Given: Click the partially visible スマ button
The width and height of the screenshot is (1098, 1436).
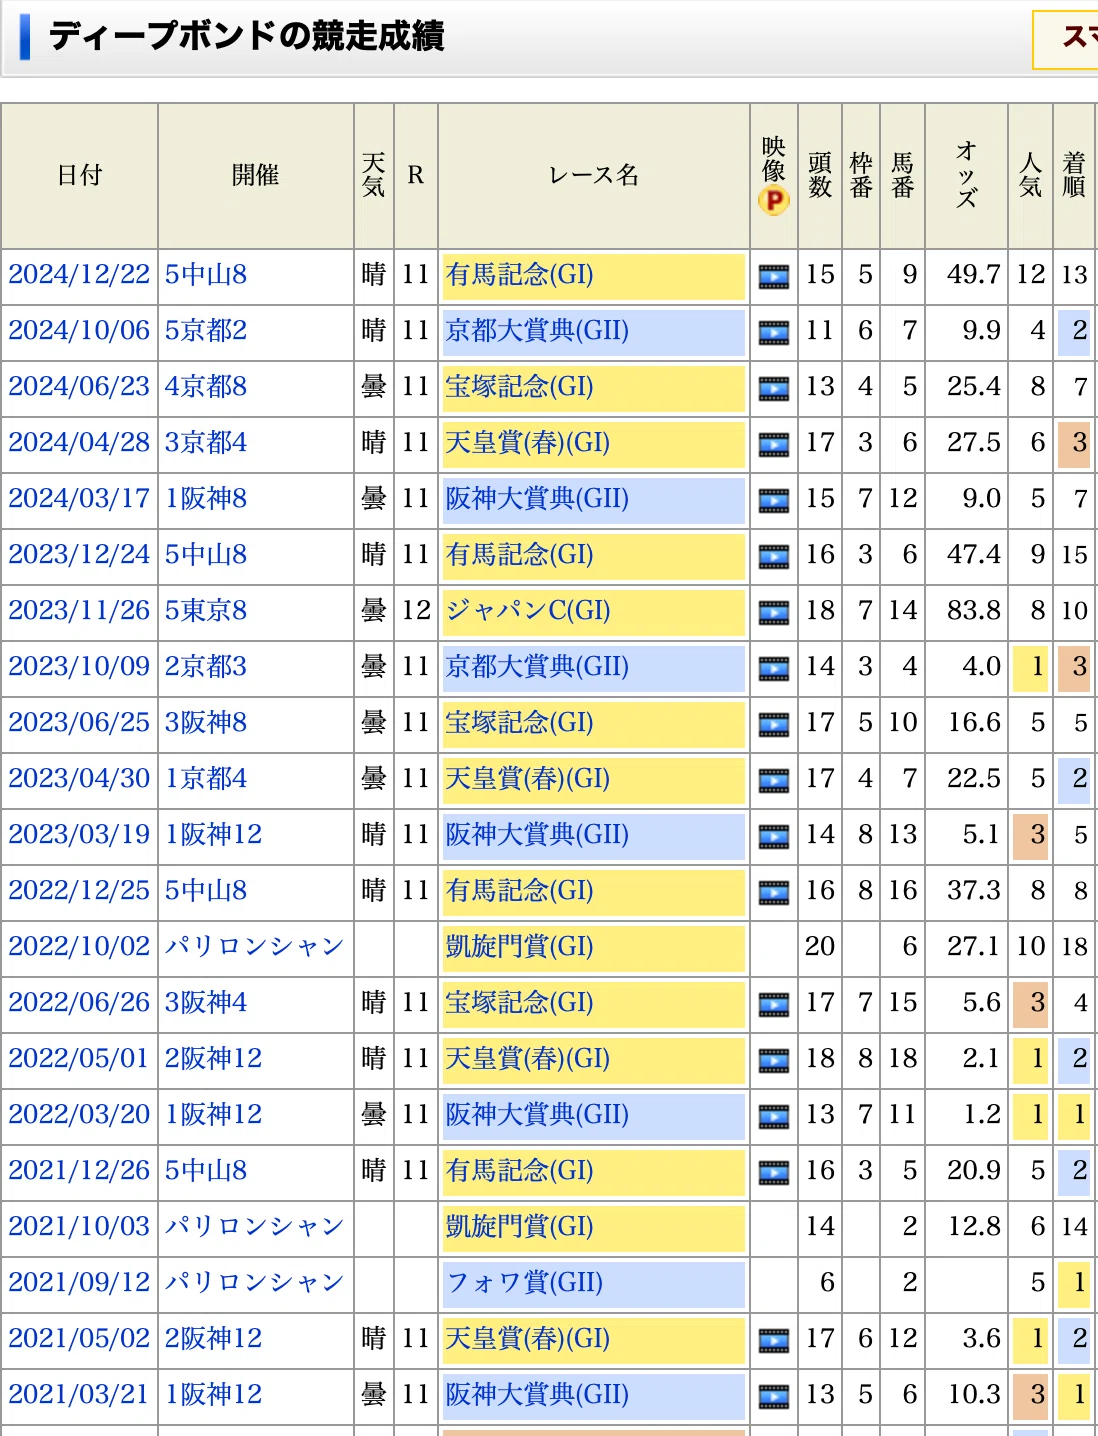Looking at the screenshot, I should click(x=1066, y=39).
